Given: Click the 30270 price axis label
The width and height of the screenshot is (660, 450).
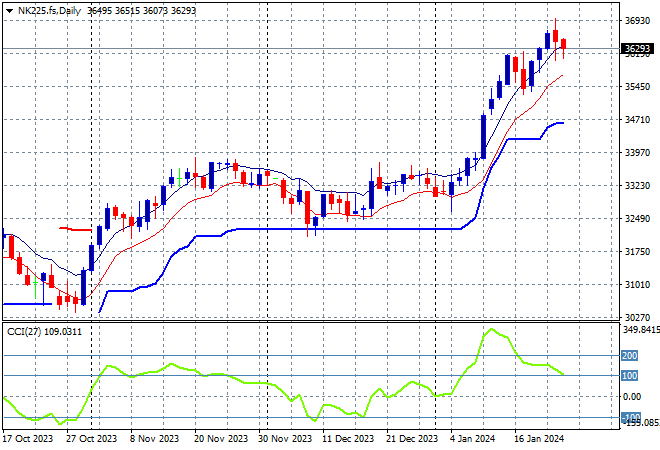Looking at the screenshot, I should [637, 317].
